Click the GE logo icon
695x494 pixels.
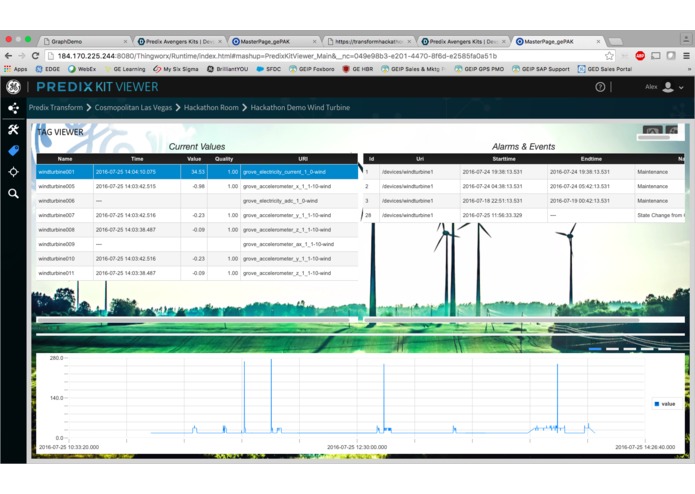tap(13, 87)
